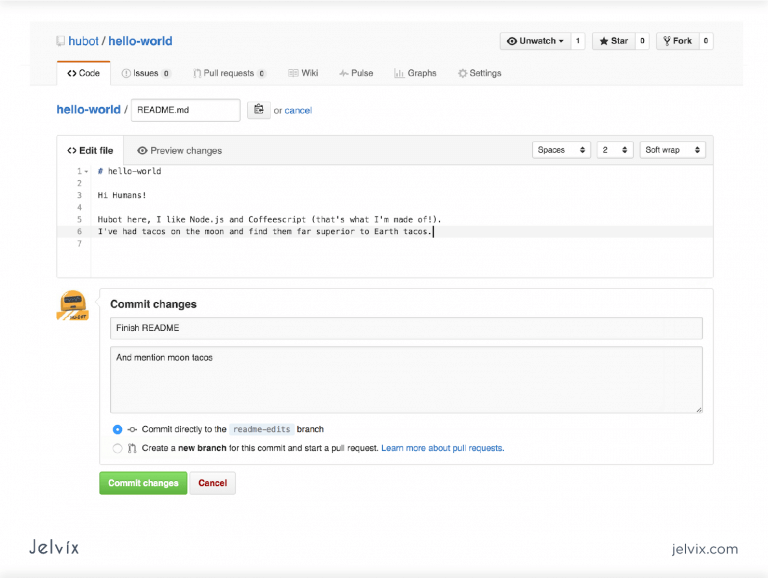
Task: Fork the hello-world repository
Action: coord(677,41)
